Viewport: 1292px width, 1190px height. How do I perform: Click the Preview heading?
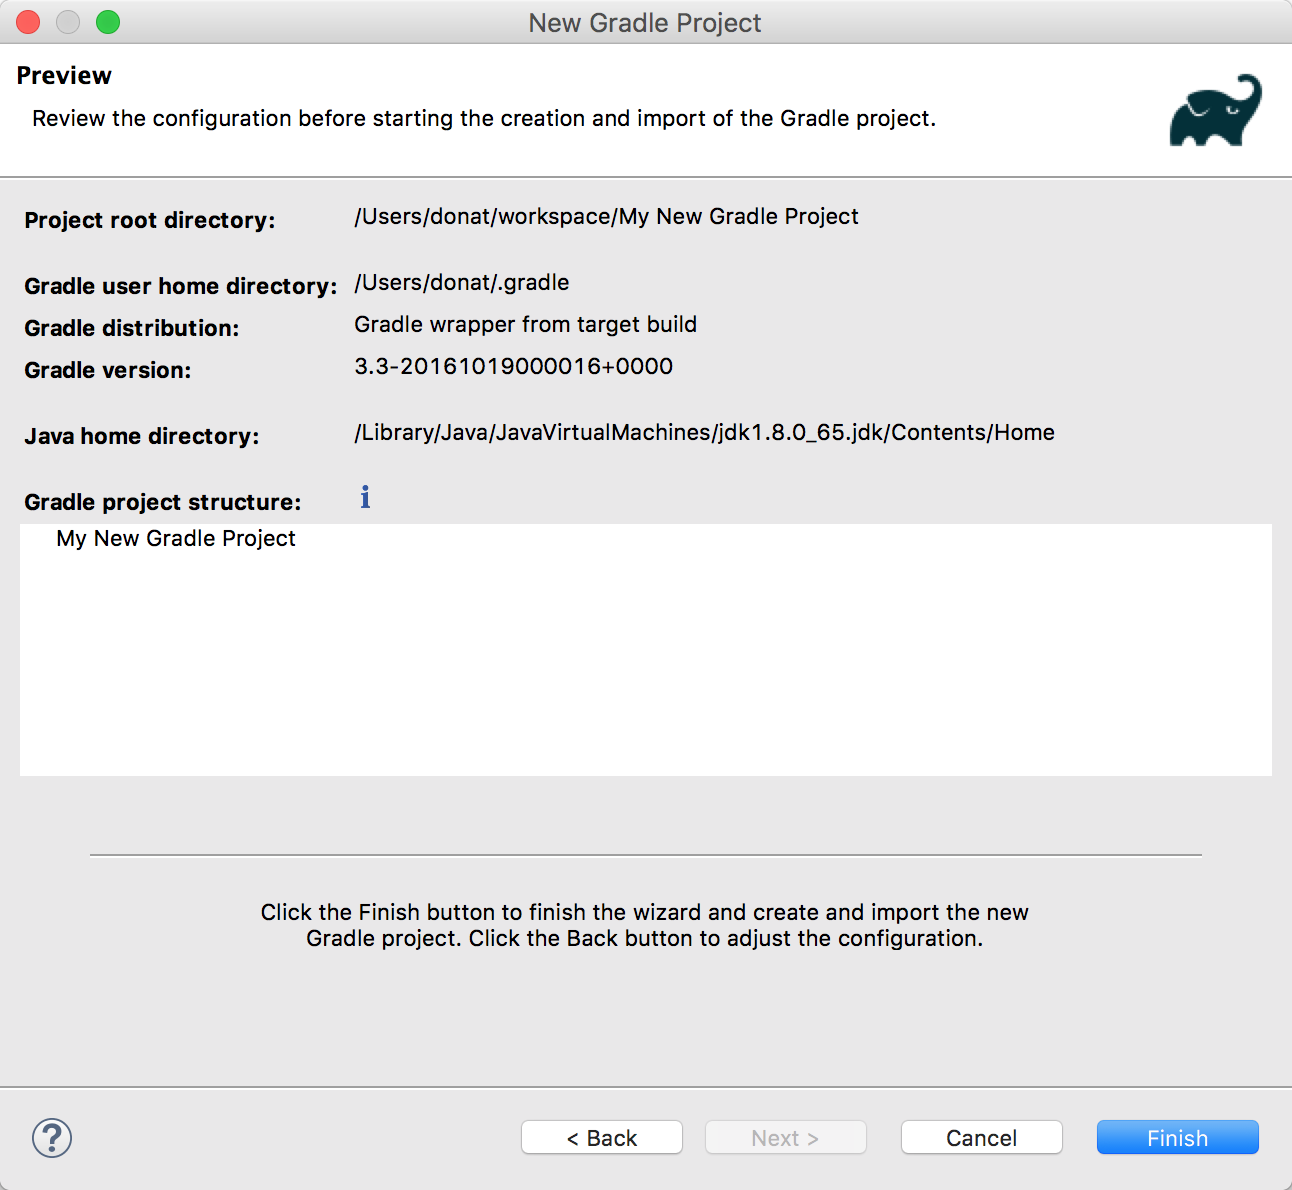tap(64, 76)
